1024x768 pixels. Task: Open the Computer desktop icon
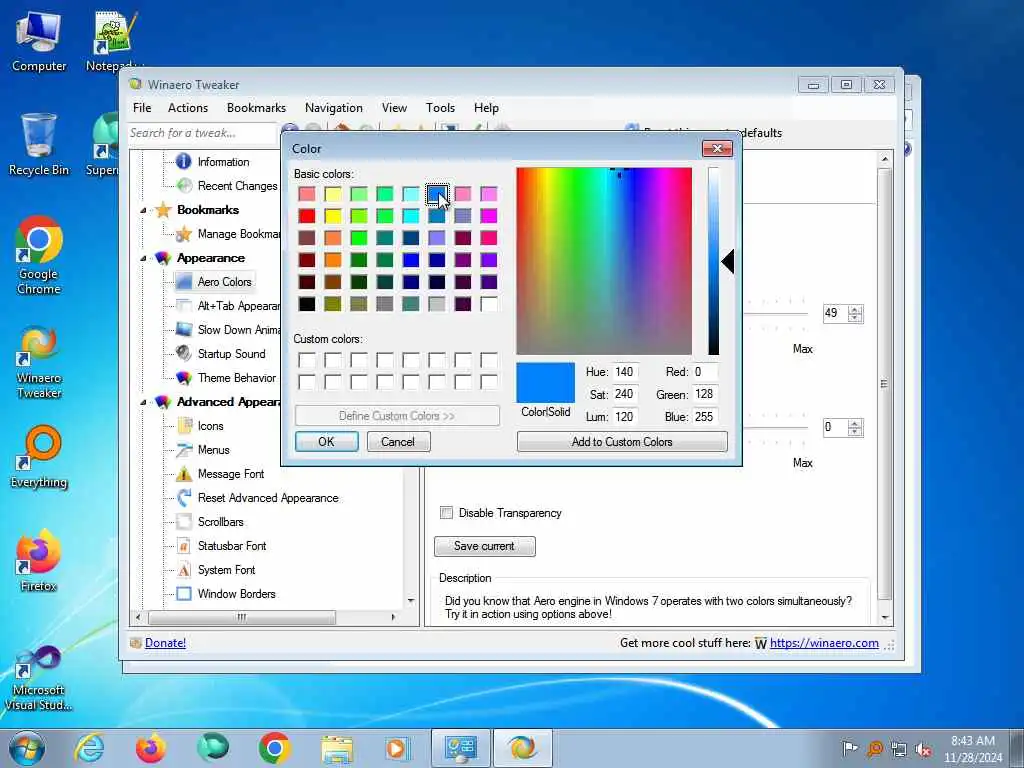click(x=39, y=42)
